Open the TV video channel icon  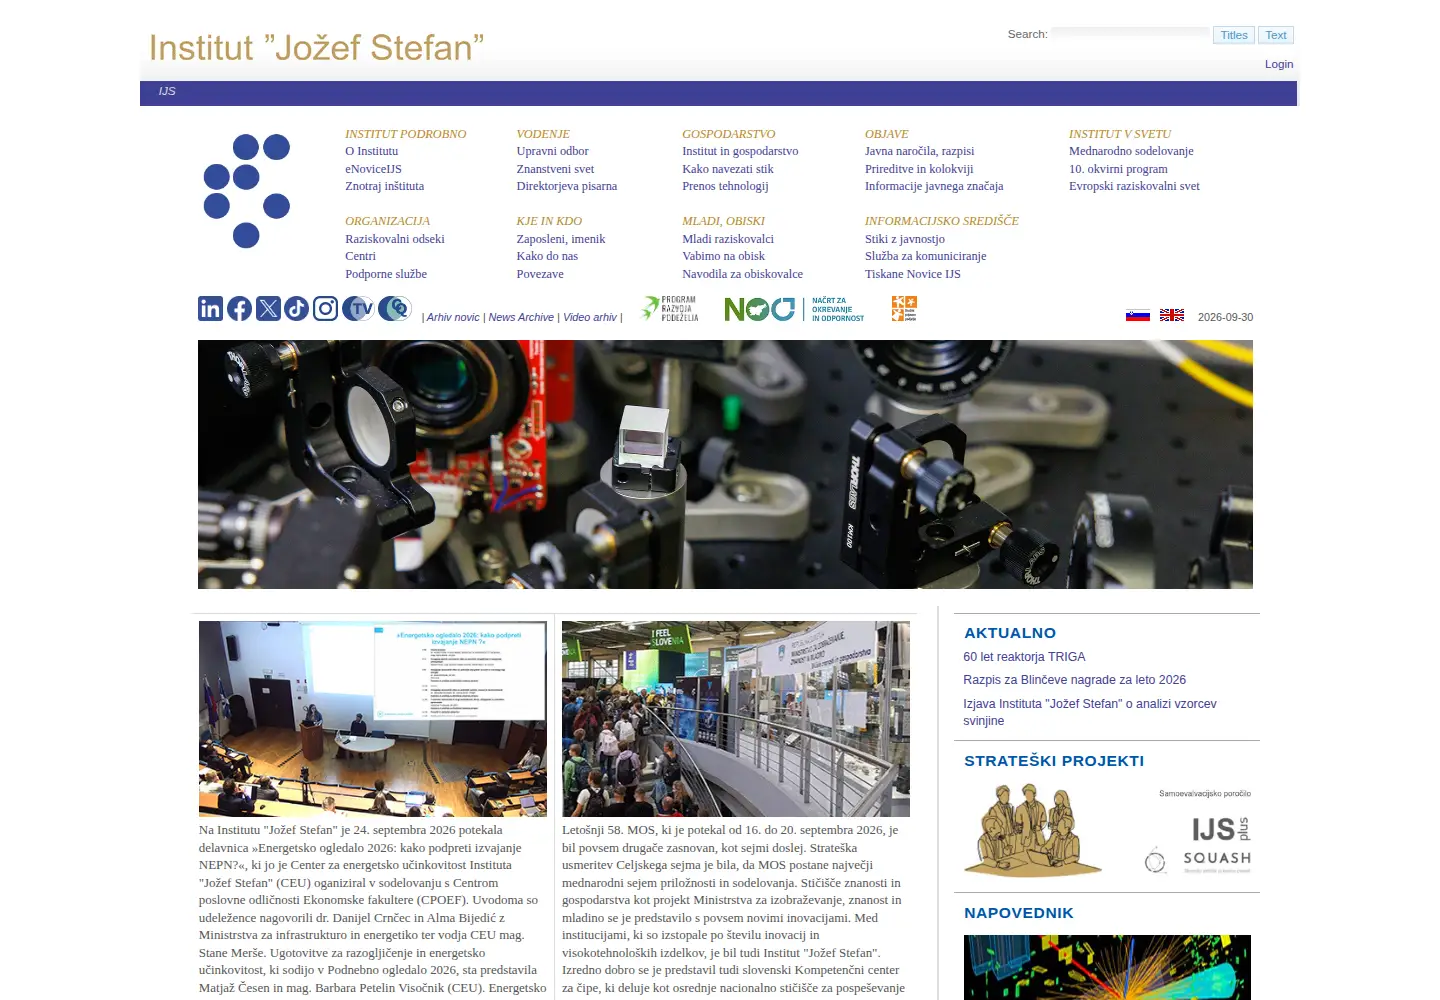(358, 308)
